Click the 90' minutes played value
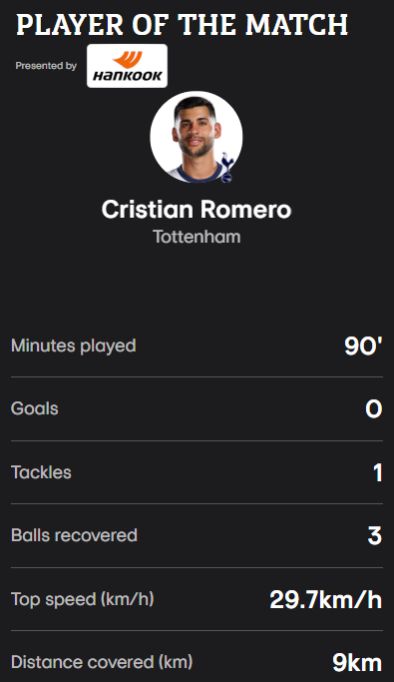The image size is (394, 682). point(364,347)
